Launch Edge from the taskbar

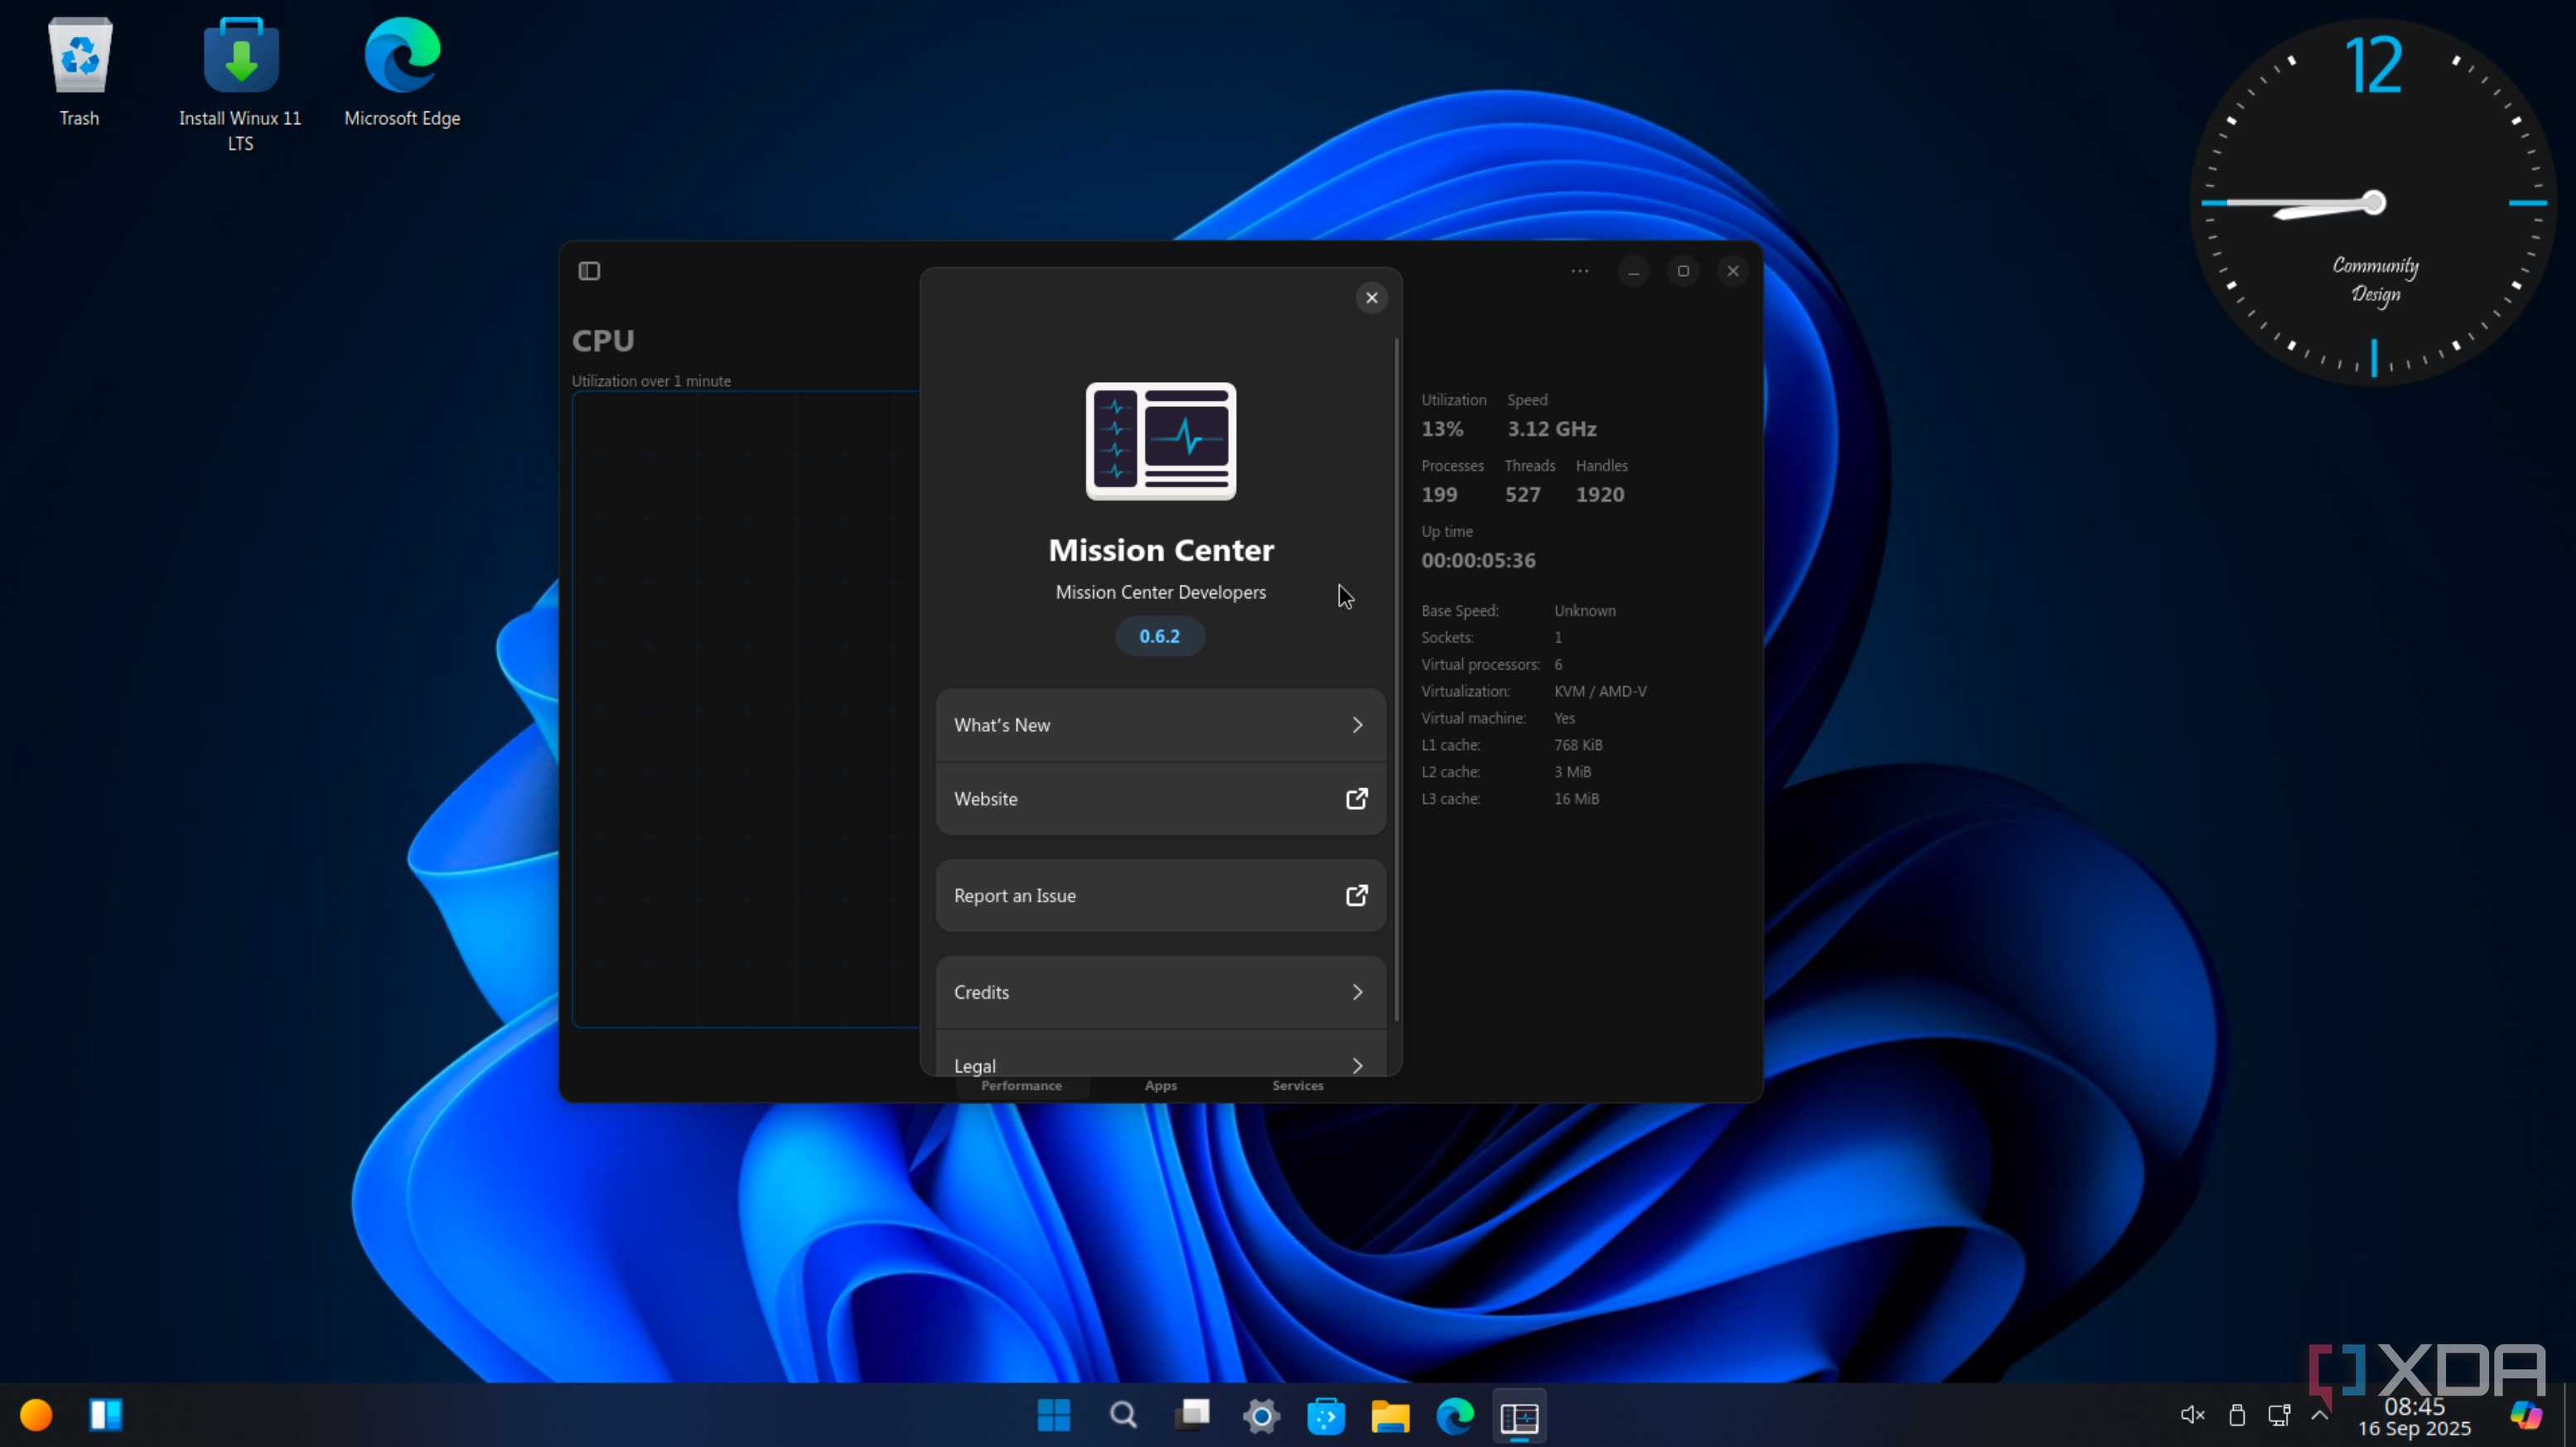click(1455, 1415)
